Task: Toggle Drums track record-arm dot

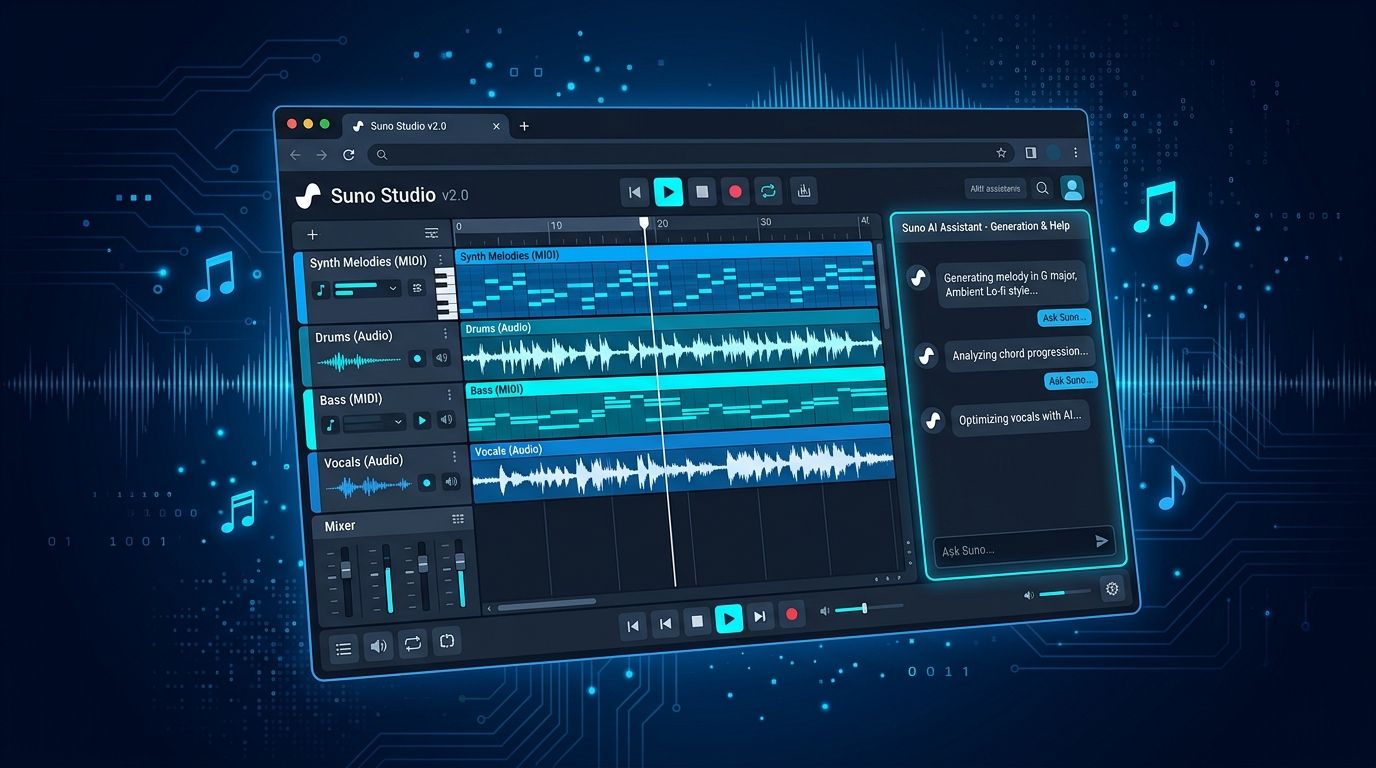Action: 417,358
